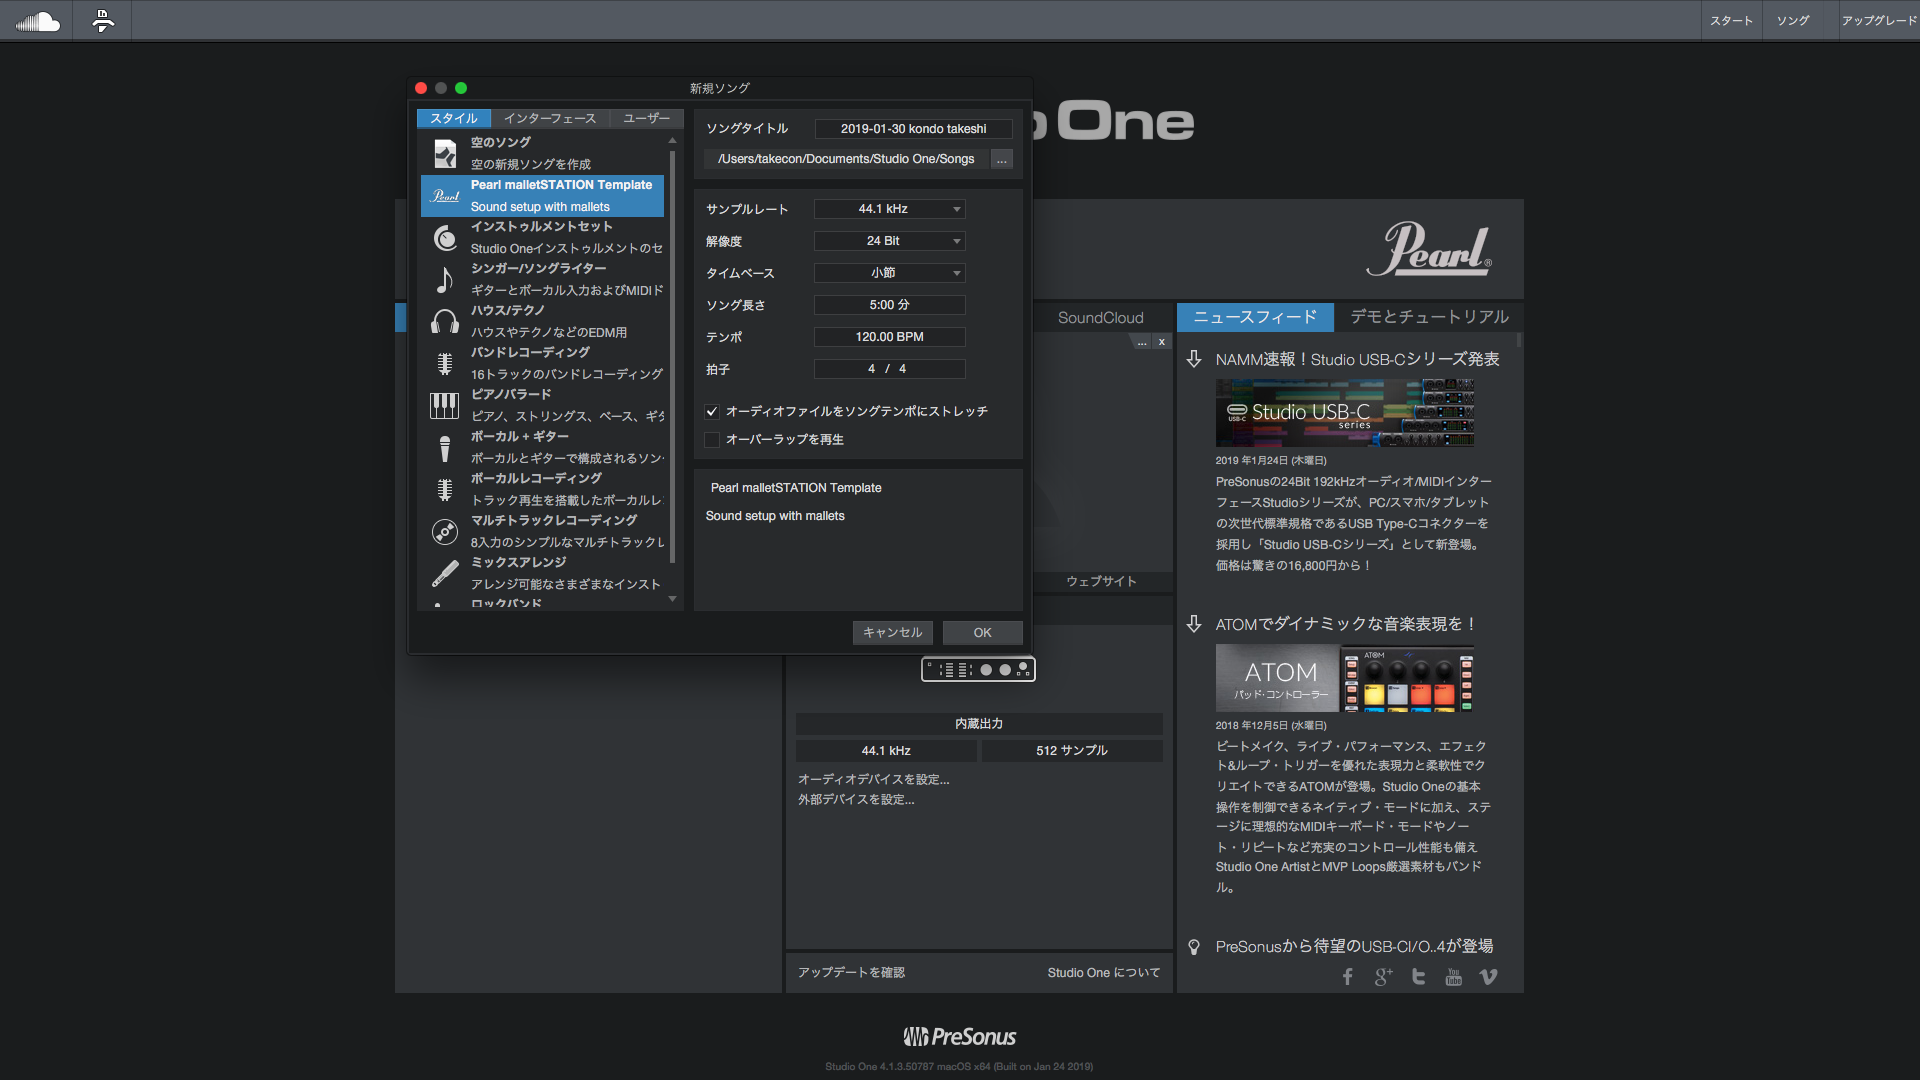
Task: Click lightbulb icon beside USB-C I/O news
Action: 1194,947
